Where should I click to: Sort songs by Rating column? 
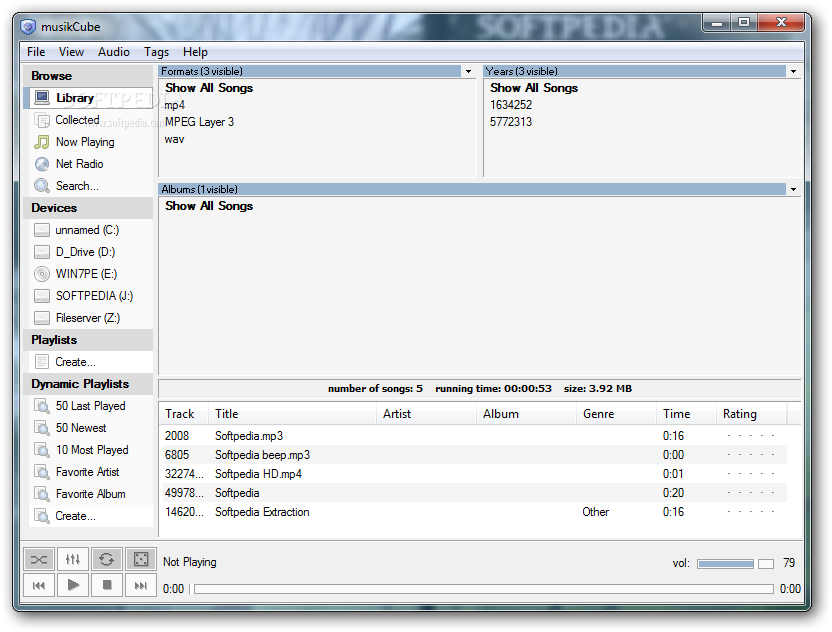752,414
